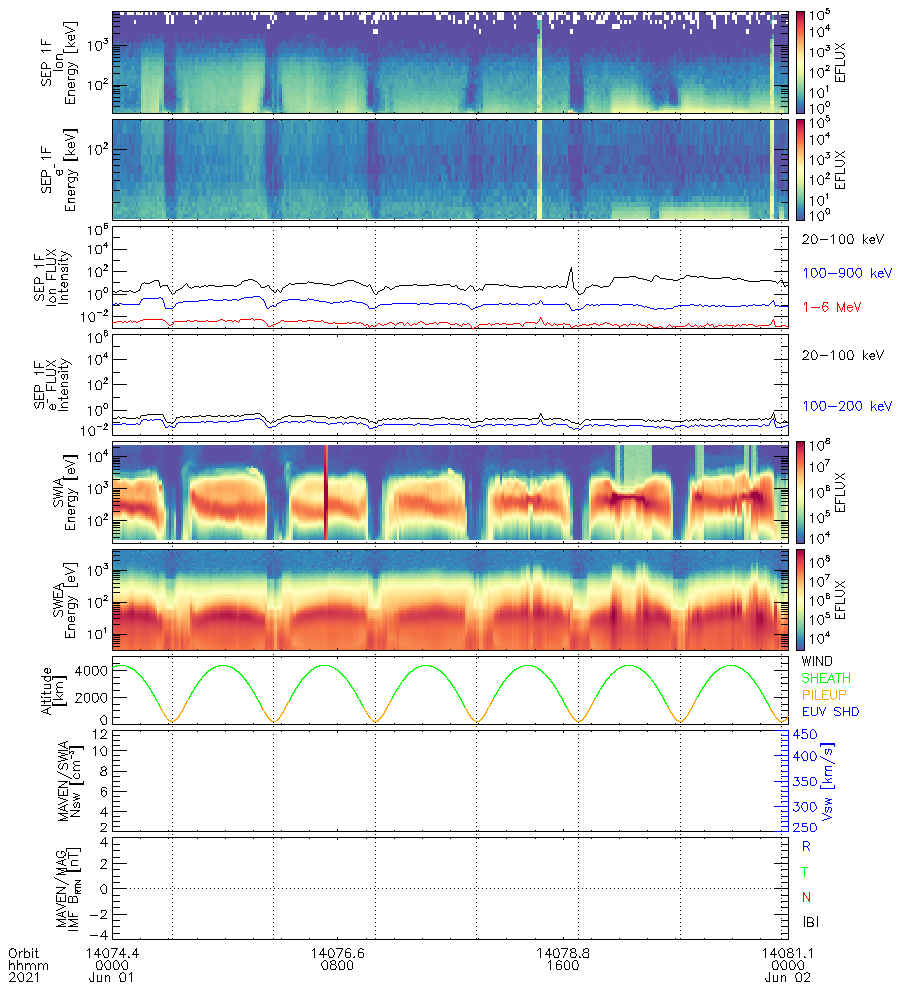The width and height of the screenshot is (900, 1000).
Task: Select the red N component legend label
Action: click(x=806, y=897)
